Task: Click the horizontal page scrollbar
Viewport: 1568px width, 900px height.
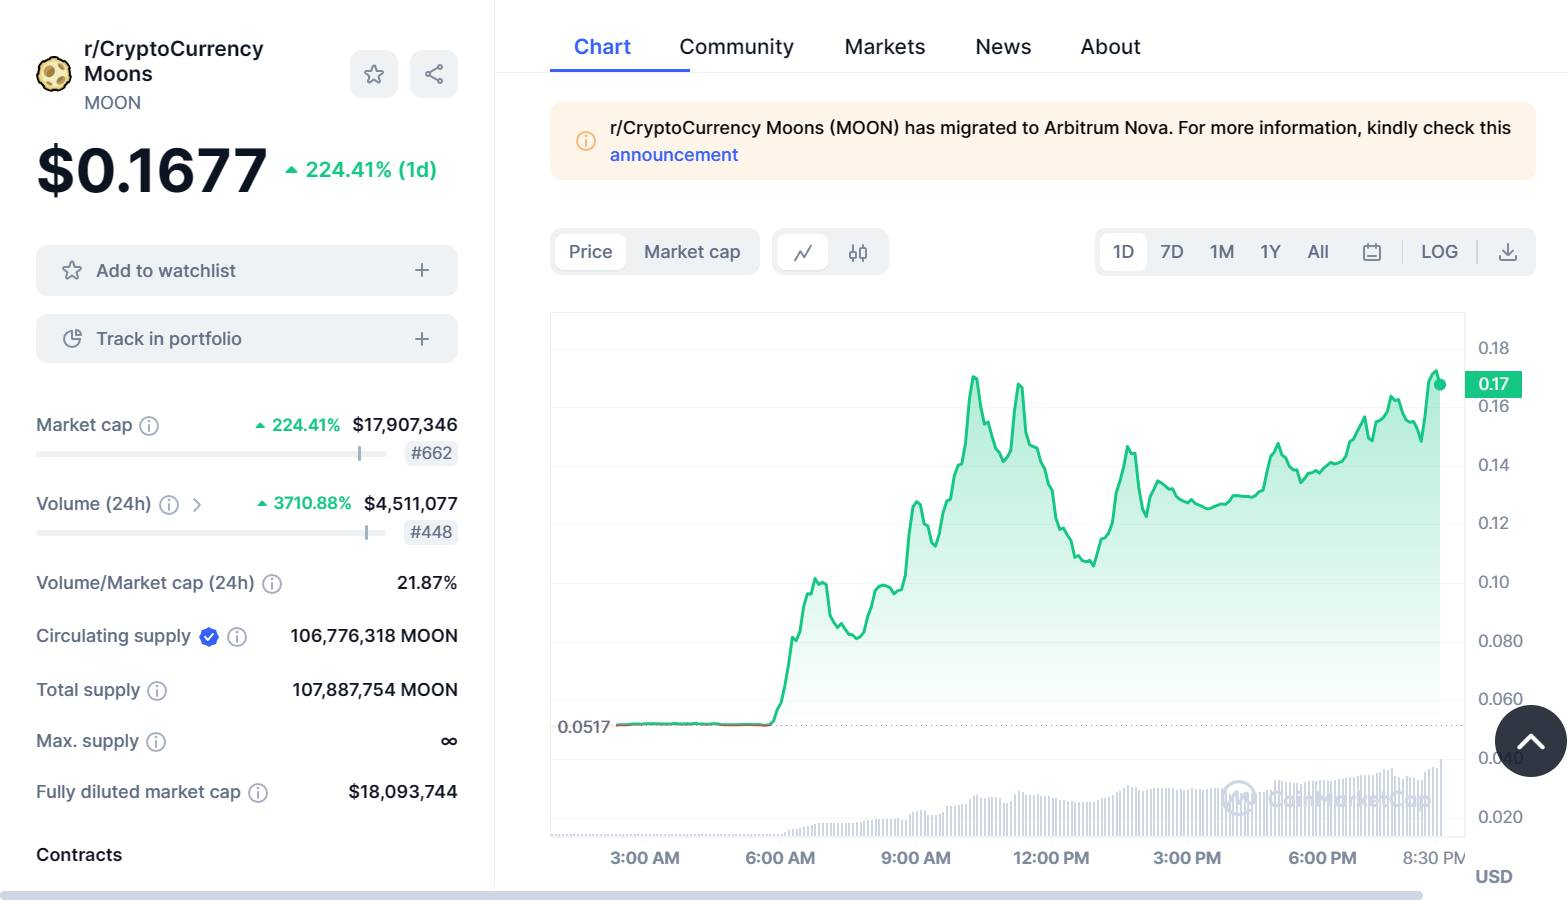Action: pos(711,895)
